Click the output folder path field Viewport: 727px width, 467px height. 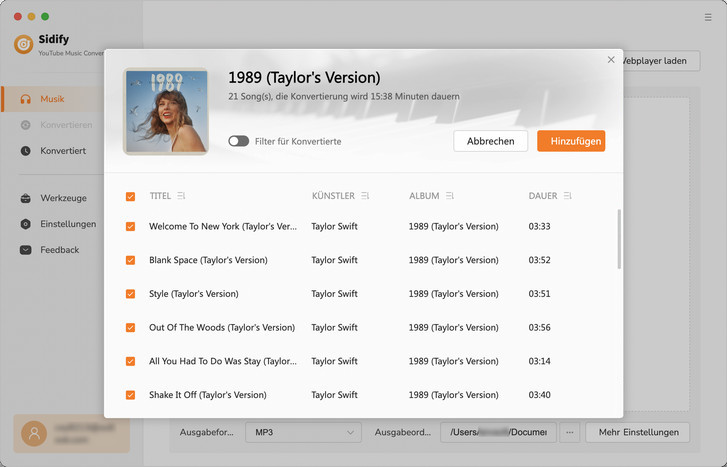point(498,432)
